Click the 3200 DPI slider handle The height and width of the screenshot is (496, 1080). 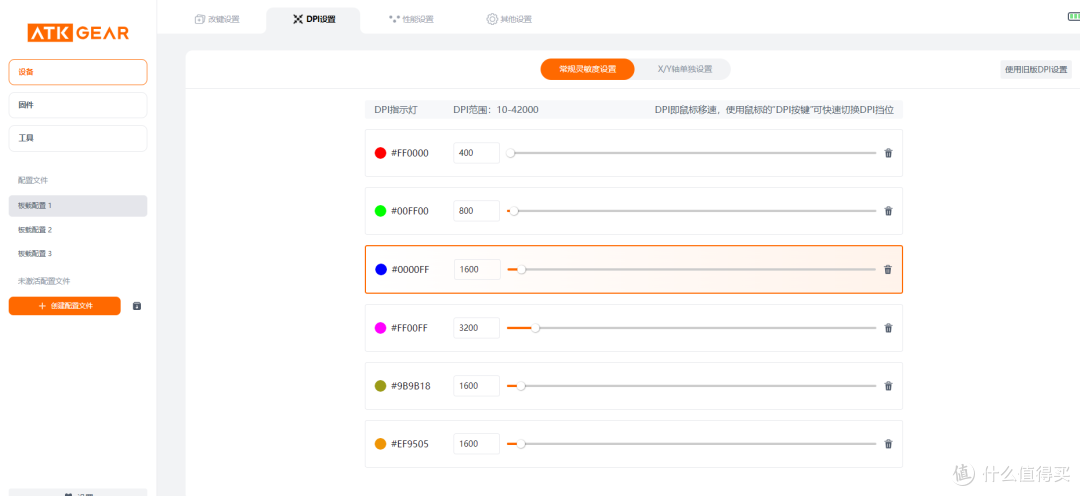pos(535,328)
